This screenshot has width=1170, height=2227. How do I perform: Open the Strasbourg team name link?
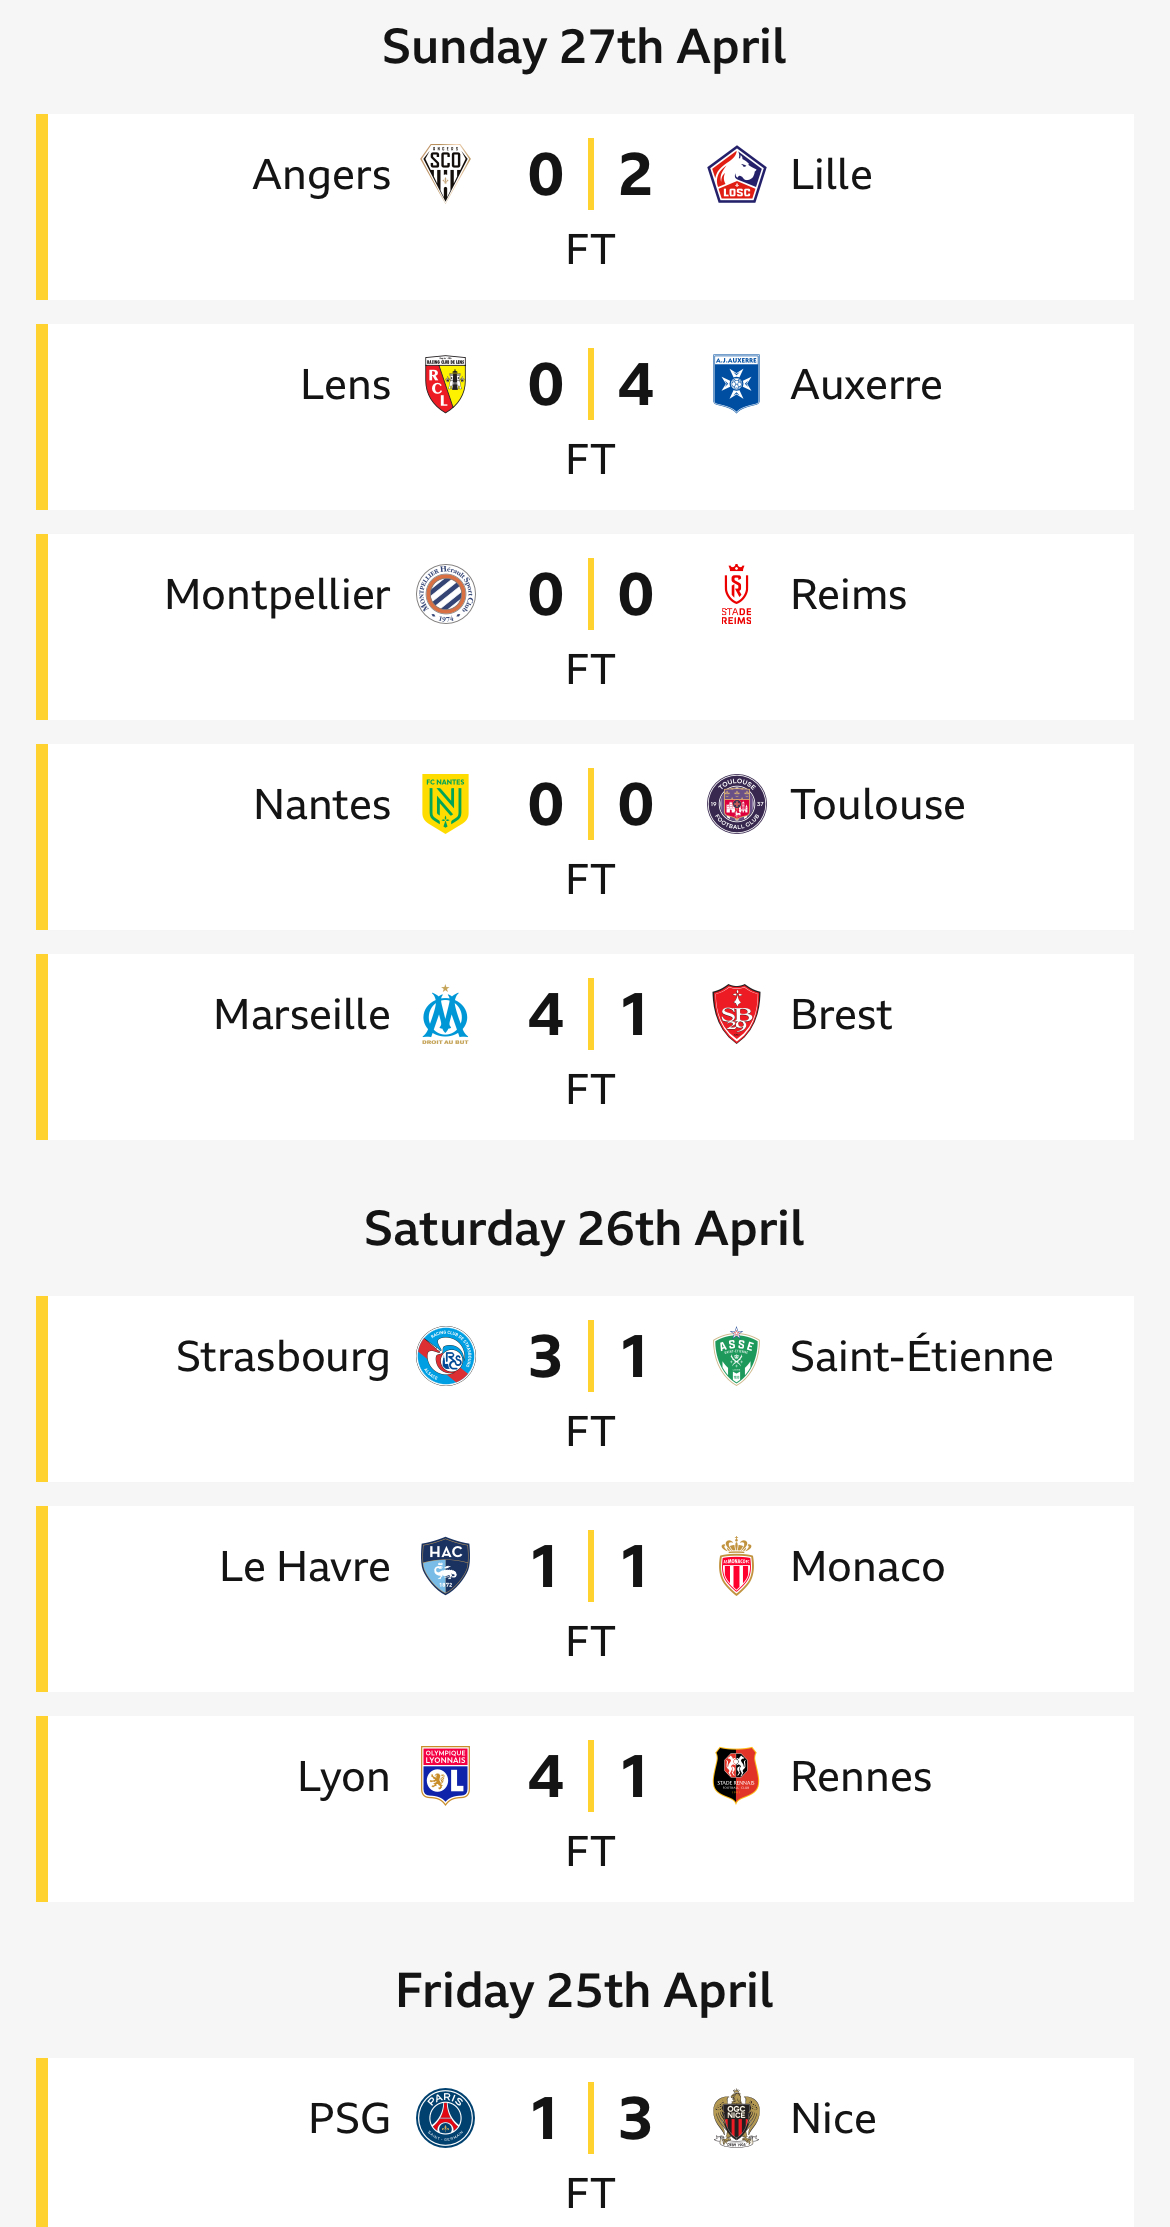point(283,1357)
